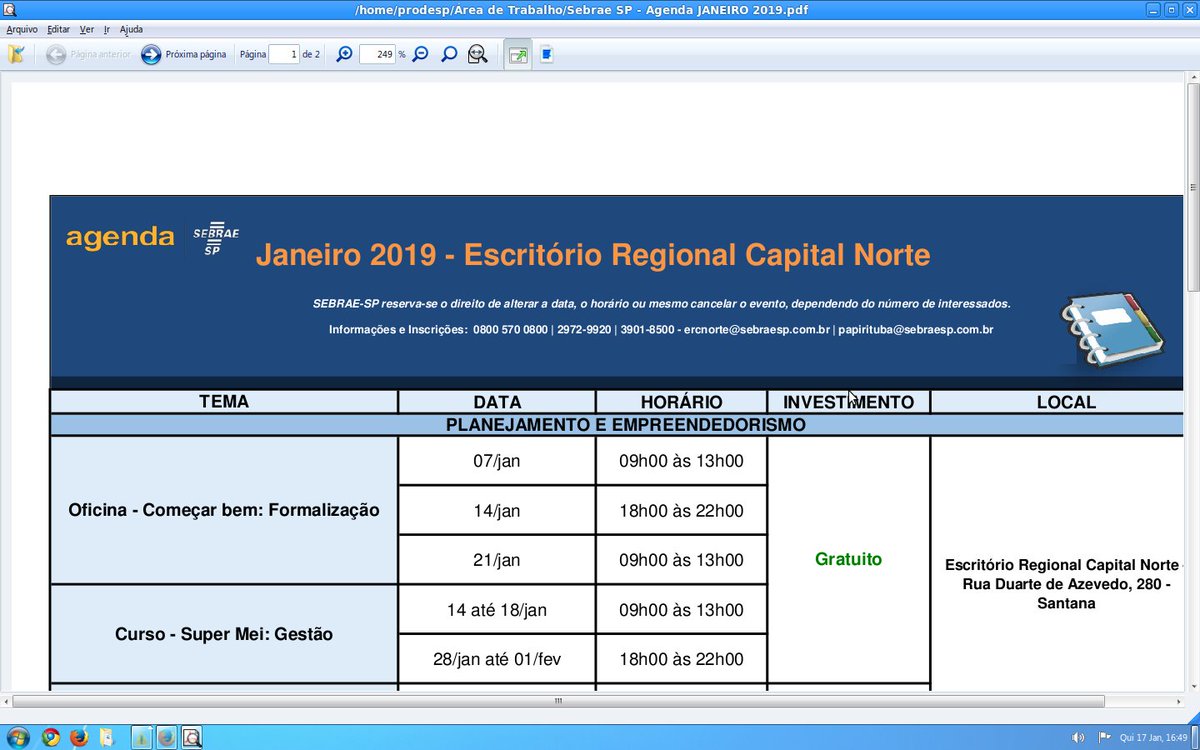Image resolution: width=1200 pixels, height=750 pixels.
Task: Click the TEMA column header
Action: 224,402
